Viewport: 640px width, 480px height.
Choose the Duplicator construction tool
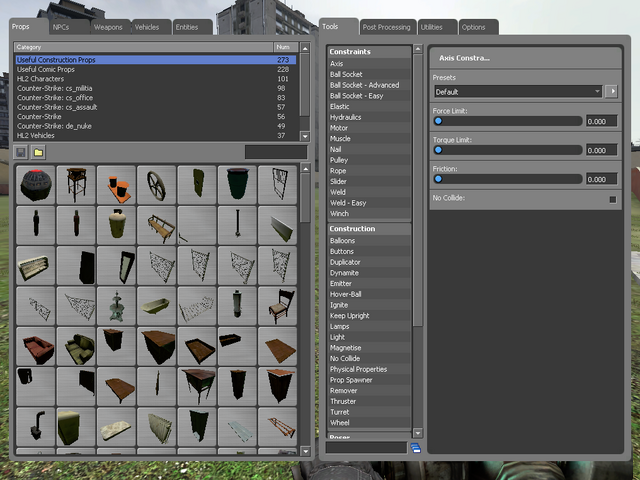point(369,262)
